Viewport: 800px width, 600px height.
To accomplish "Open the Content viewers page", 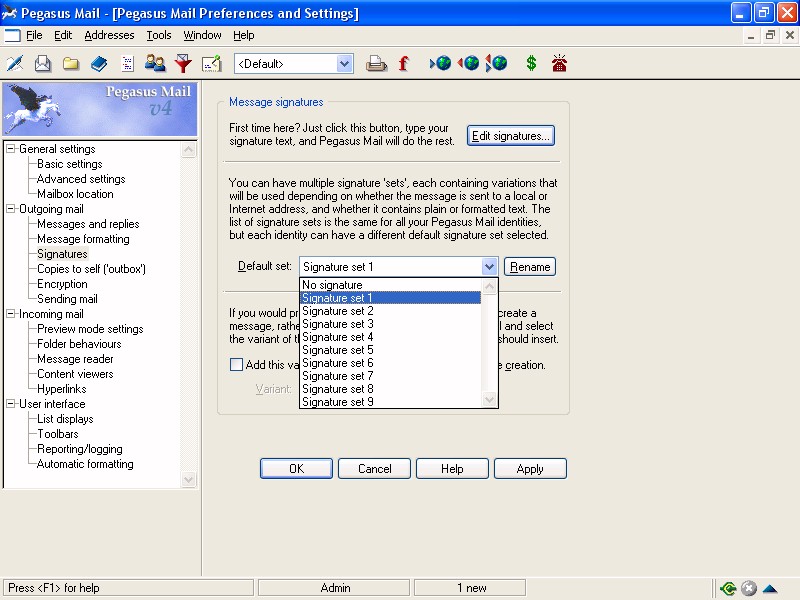I will coord(76,374).
